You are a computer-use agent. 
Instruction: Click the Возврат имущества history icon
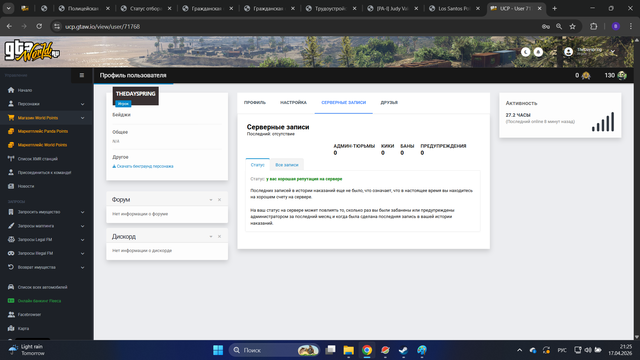pyautogui.click(x=11, y=267)
